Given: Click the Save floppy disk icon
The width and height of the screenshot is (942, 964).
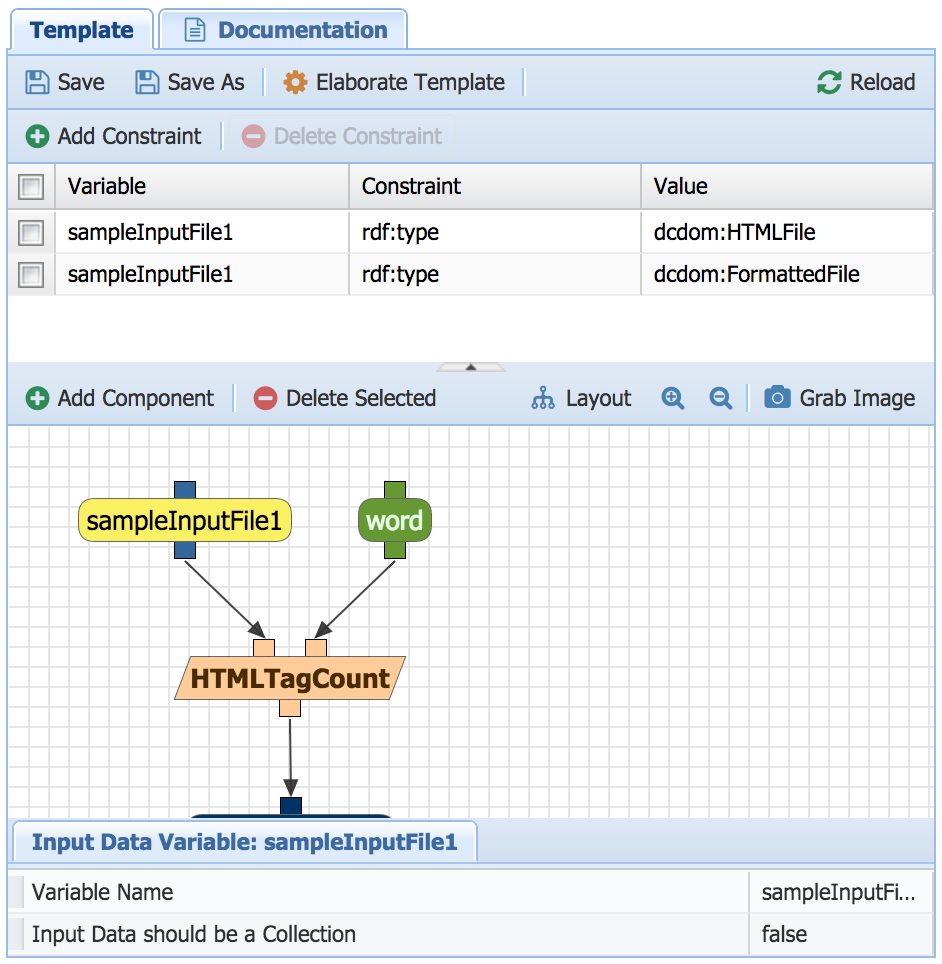Looking at the screenshot, I should 37,82.
